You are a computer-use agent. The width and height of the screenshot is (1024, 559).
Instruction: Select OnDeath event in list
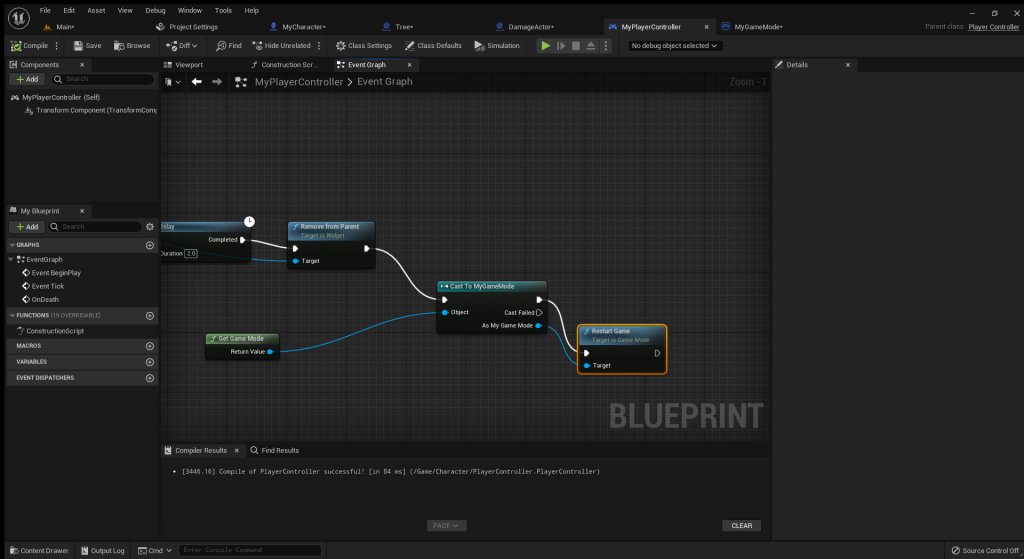click(x=45, y=299)
